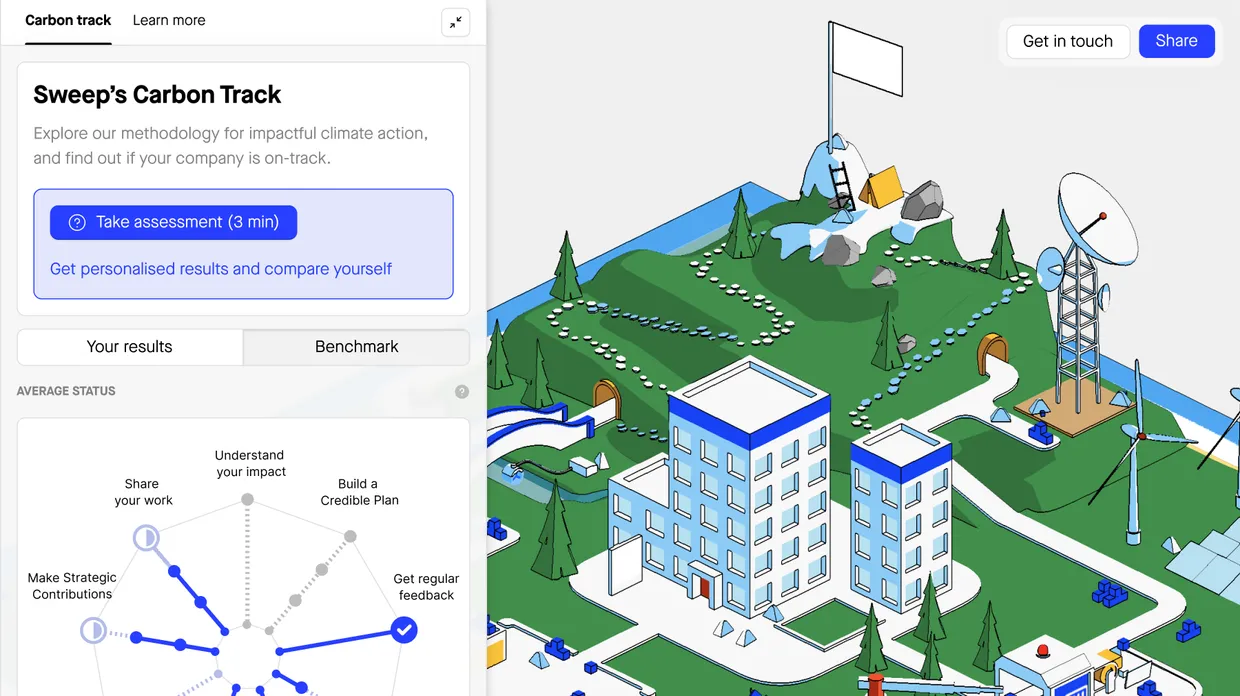Follow the Get personalised results link
Screen dimensions: 1240x696
coord(221,269)
